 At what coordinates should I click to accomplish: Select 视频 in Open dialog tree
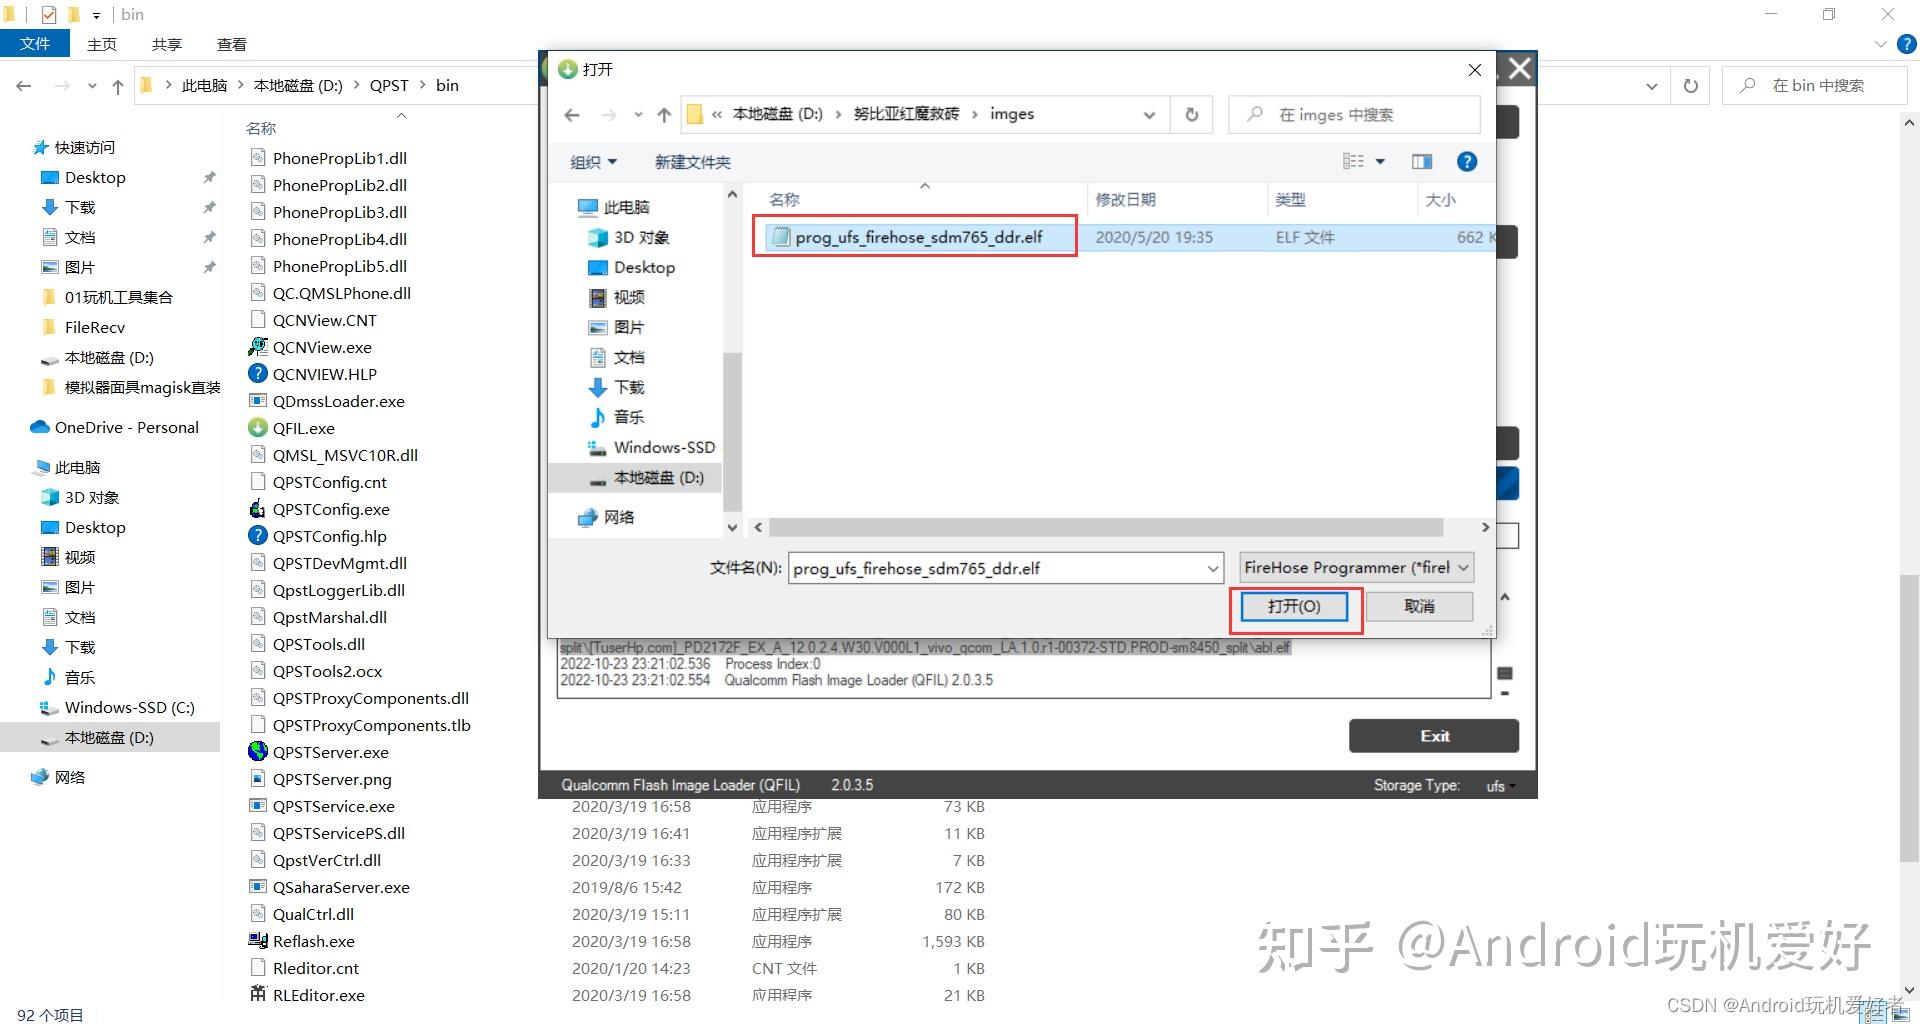pyautogui.click(x=616, y=297)
